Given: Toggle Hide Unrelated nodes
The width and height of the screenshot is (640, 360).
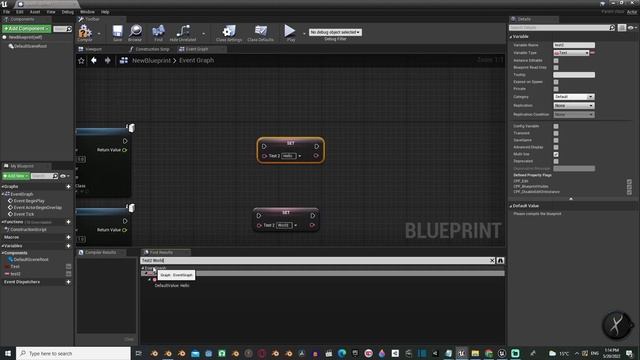Looking at the screenshot, I should coord(182,33).
